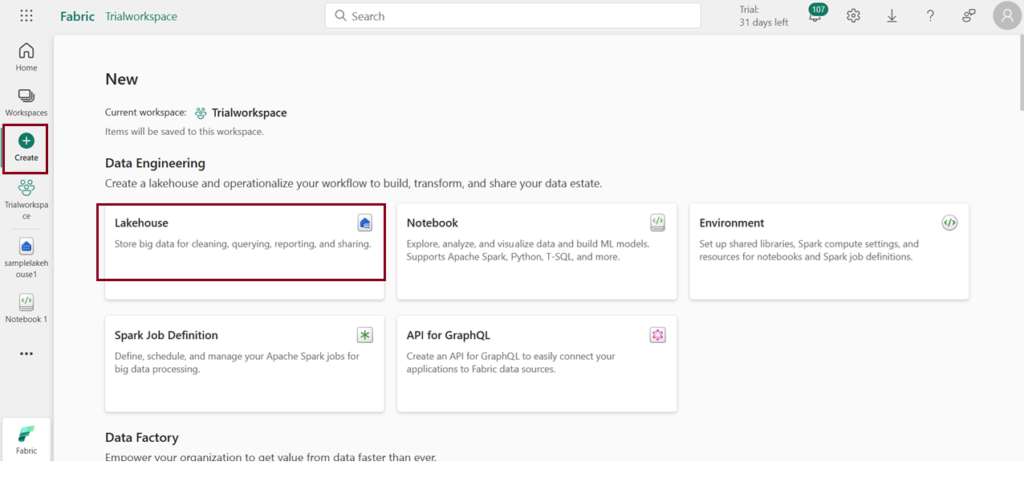Click in the Search box
The width and height of the screenshot is (1024, 482).
[512, 16]
